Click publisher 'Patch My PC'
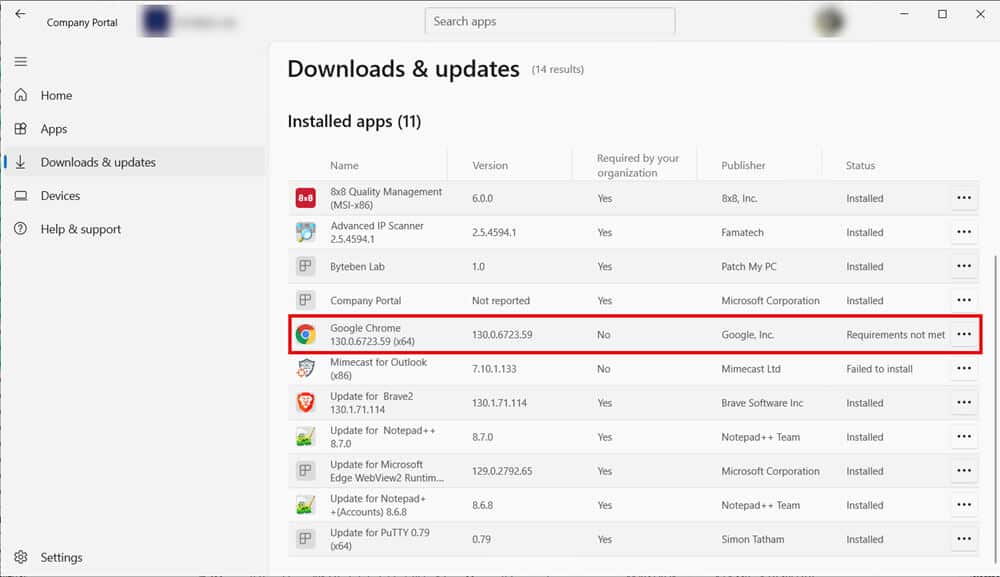The height and width of the screenshot is (577, 1000). (x=749, y=267)
